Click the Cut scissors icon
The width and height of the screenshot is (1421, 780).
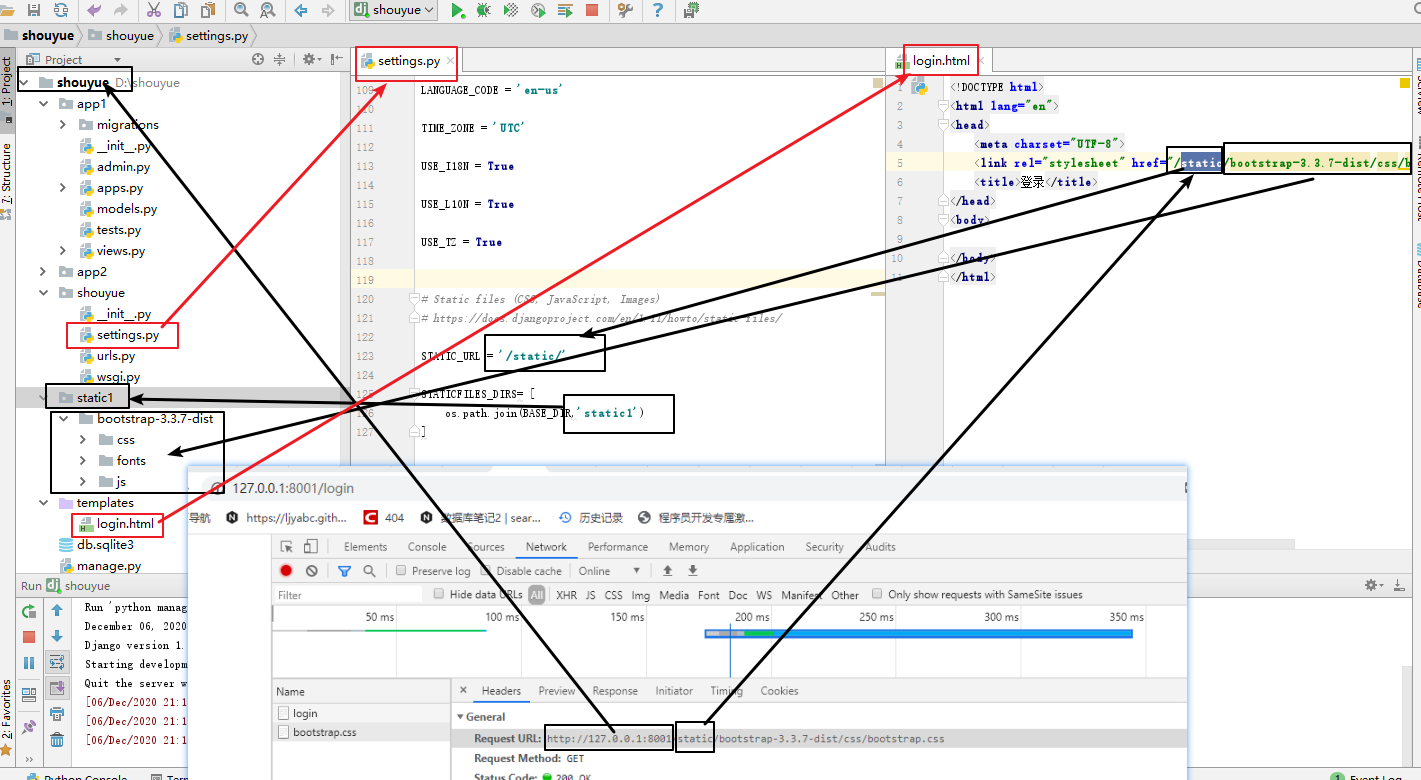point(153,10)
